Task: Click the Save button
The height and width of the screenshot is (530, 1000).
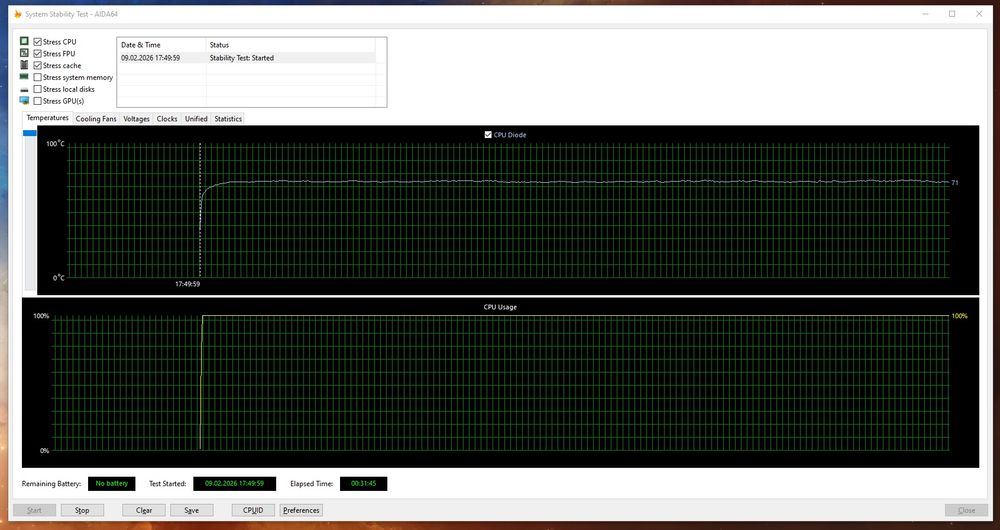Action: [x=191, y=510]
